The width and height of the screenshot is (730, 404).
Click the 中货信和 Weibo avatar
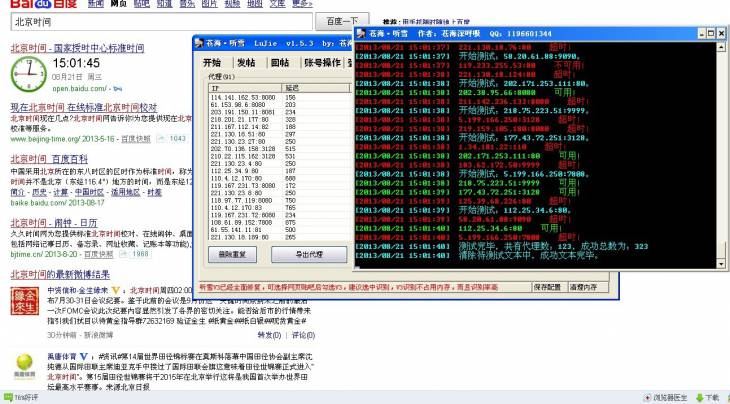pos(25,301)
